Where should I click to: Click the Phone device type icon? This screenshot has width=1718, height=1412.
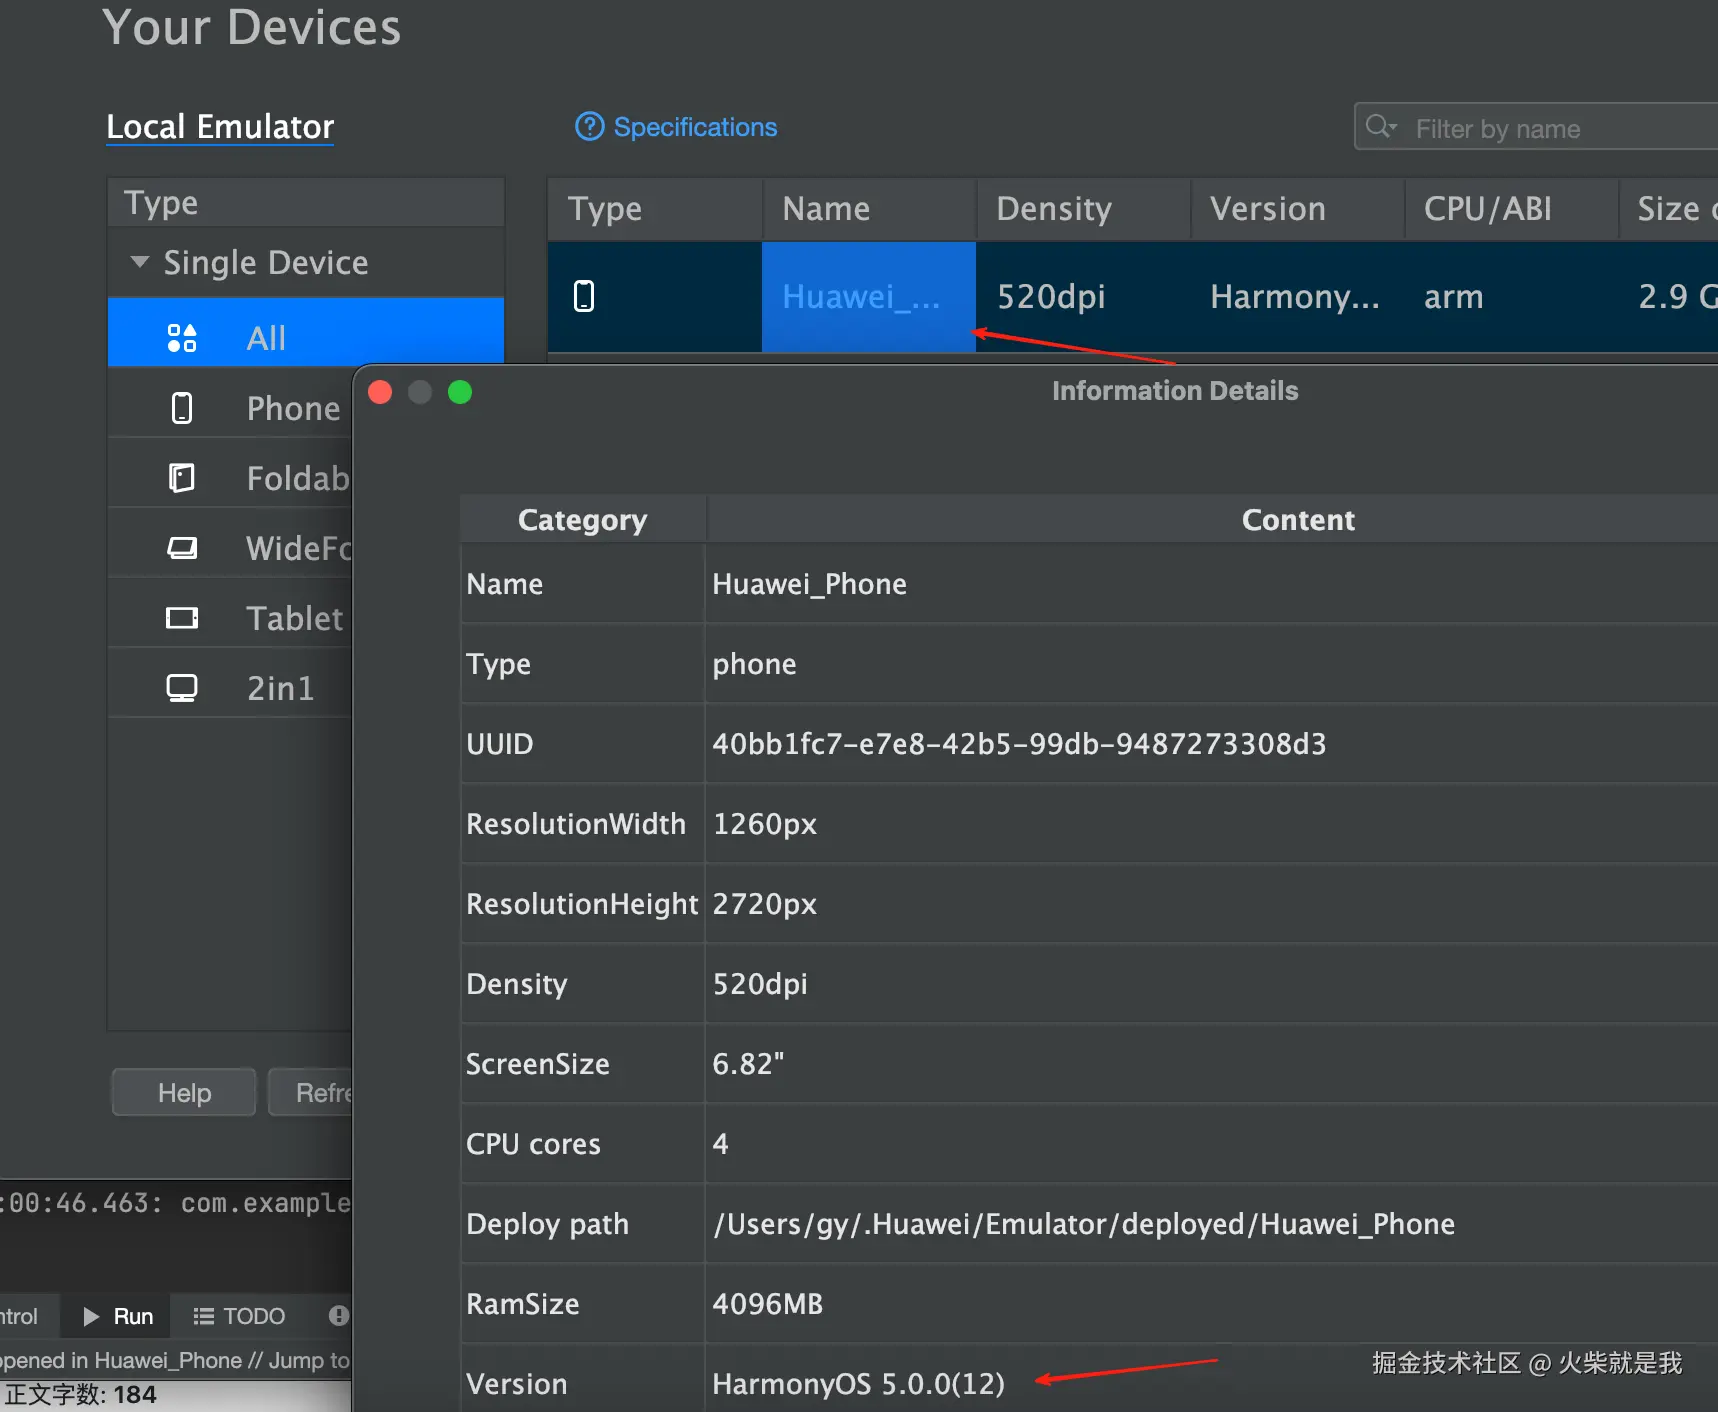click(x=182, y=408)
